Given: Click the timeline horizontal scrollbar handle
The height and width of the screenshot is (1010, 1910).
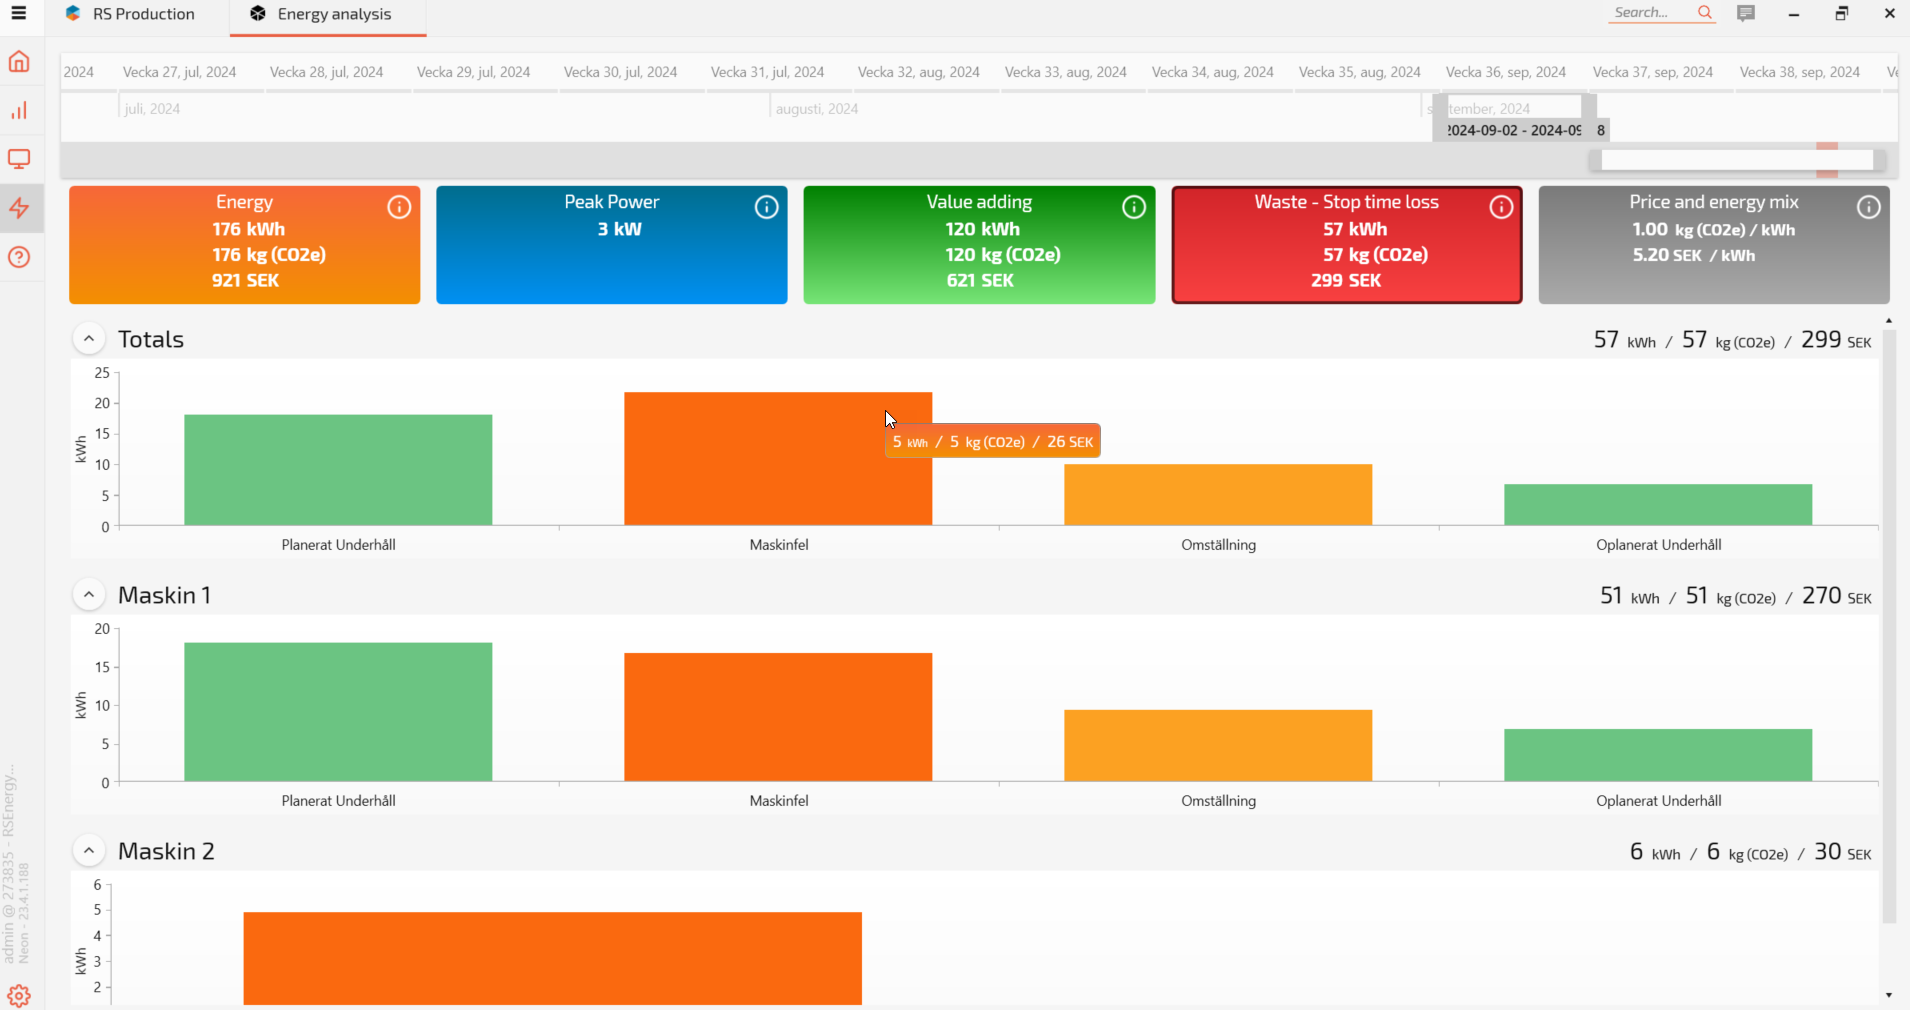Looking at the screenshot, I should [1736, 160].
